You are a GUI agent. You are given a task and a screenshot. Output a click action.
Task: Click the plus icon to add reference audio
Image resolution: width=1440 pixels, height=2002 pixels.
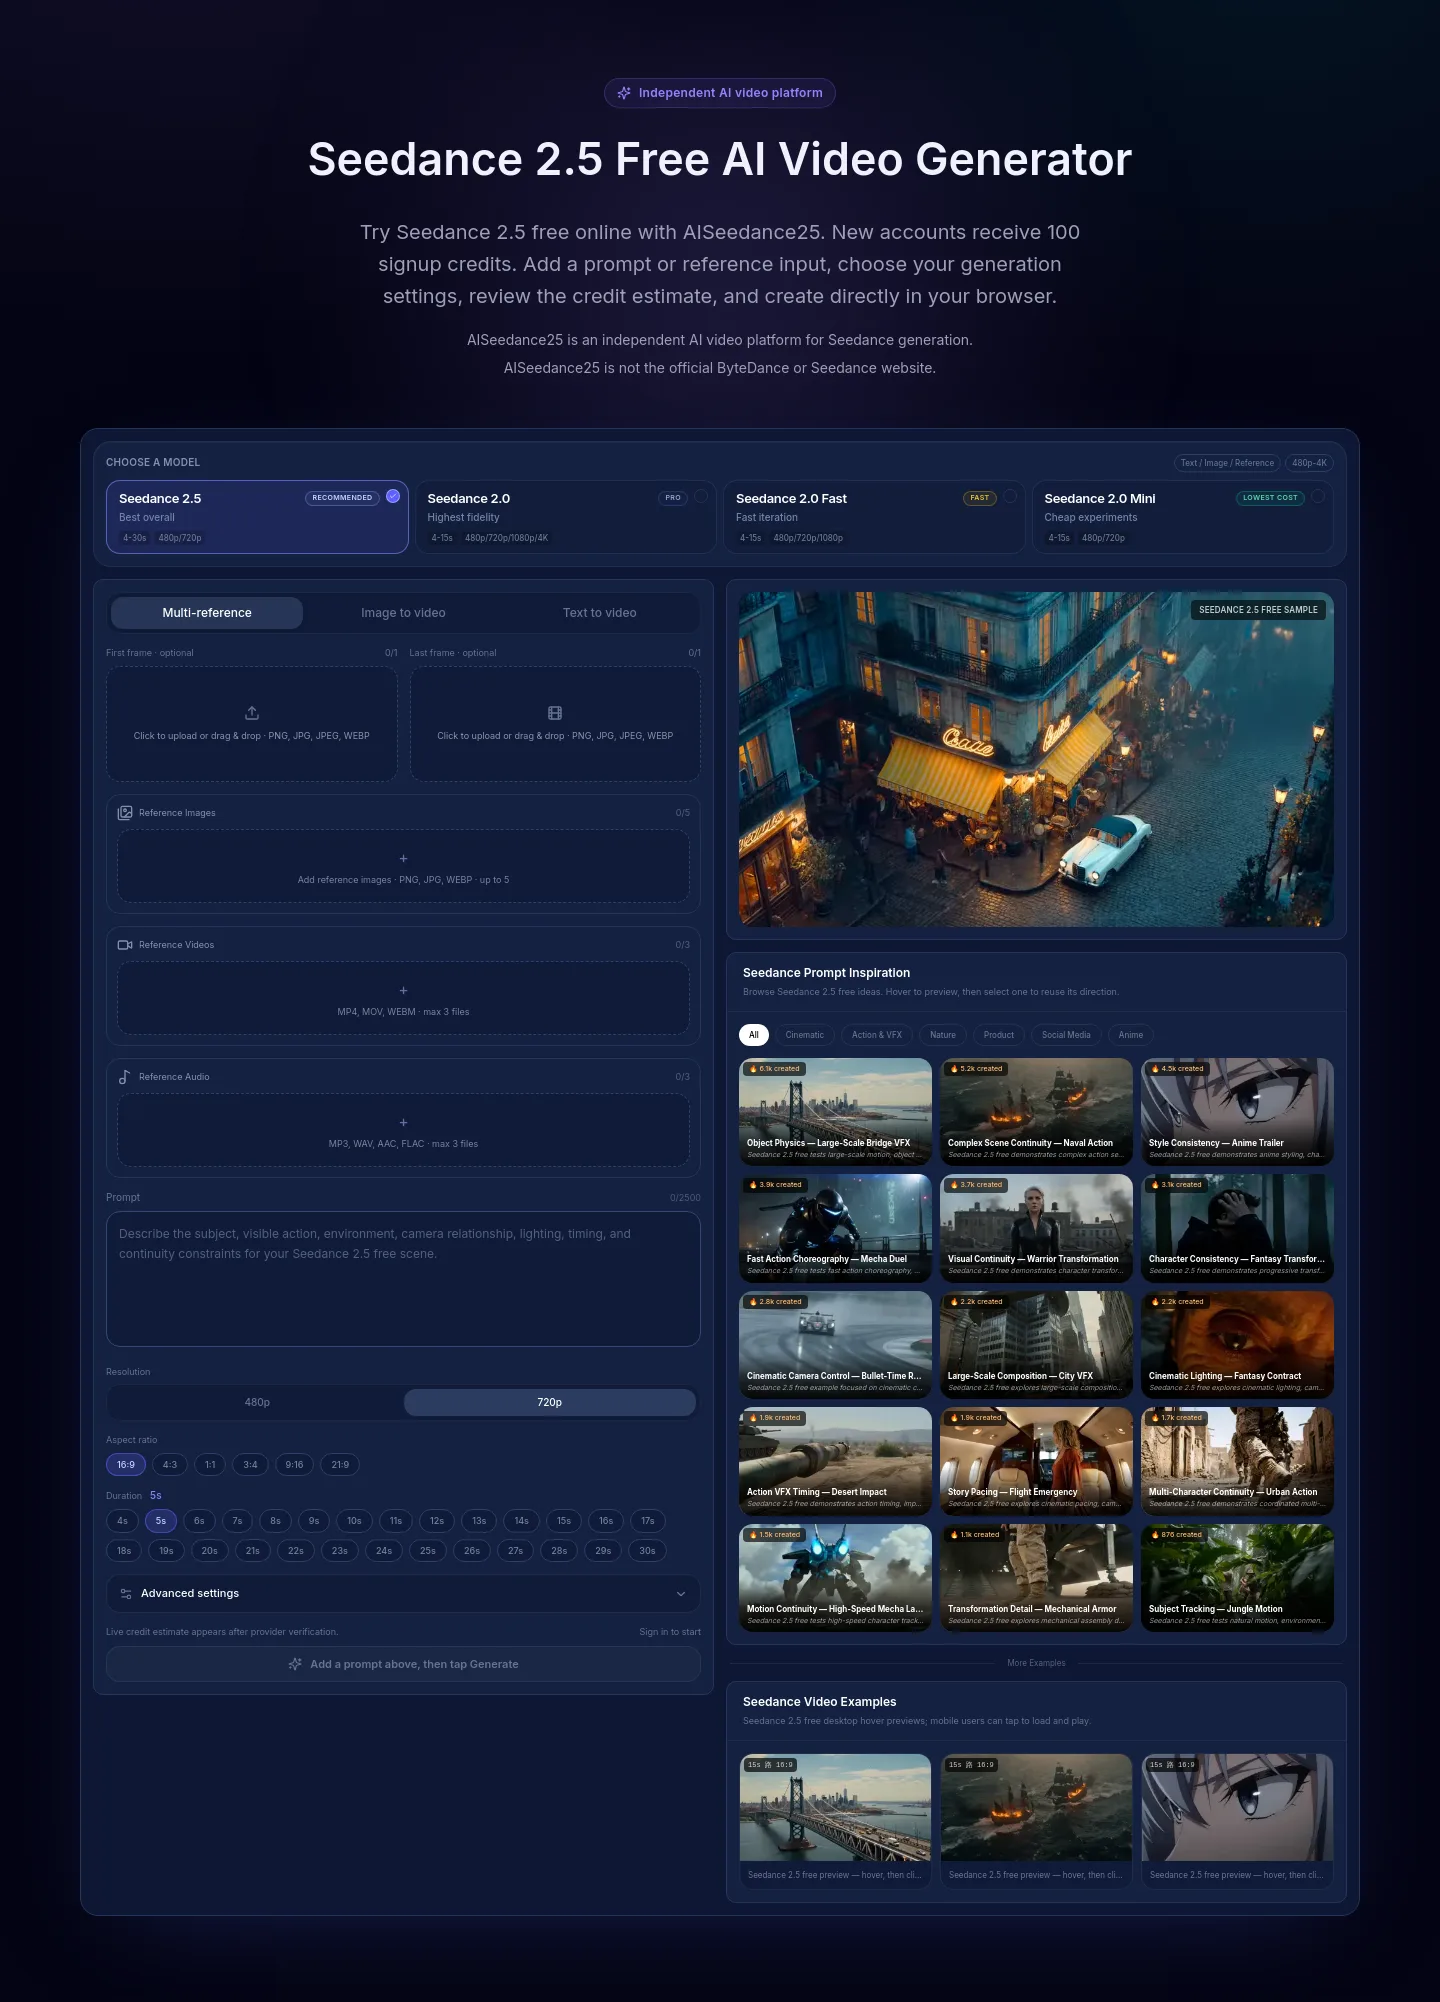click(x=403, y=1123)
